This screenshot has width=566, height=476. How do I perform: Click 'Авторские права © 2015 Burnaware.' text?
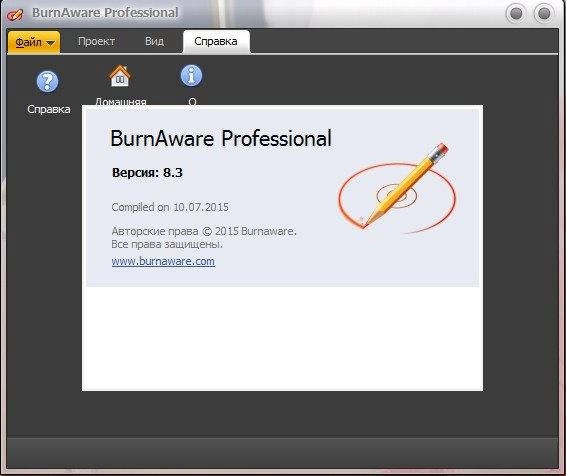(204, 231)
